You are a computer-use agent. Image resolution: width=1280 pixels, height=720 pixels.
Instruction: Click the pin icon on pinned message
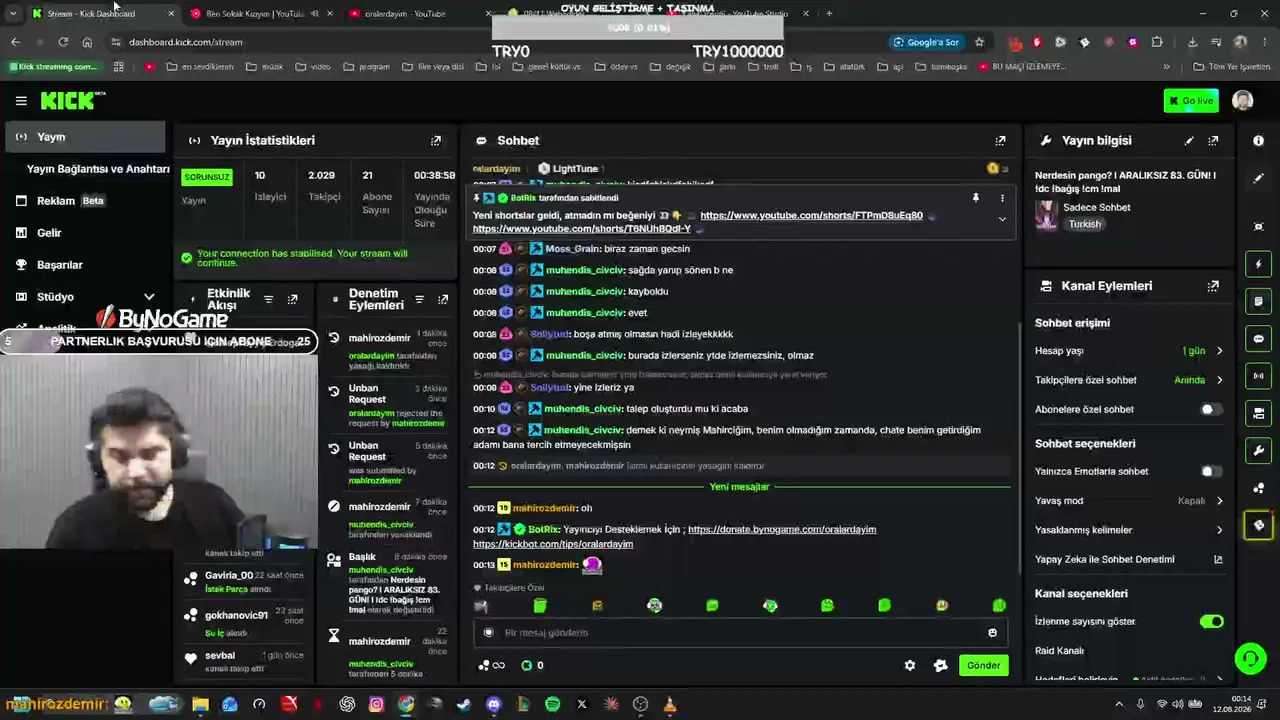tap(976, 198)
